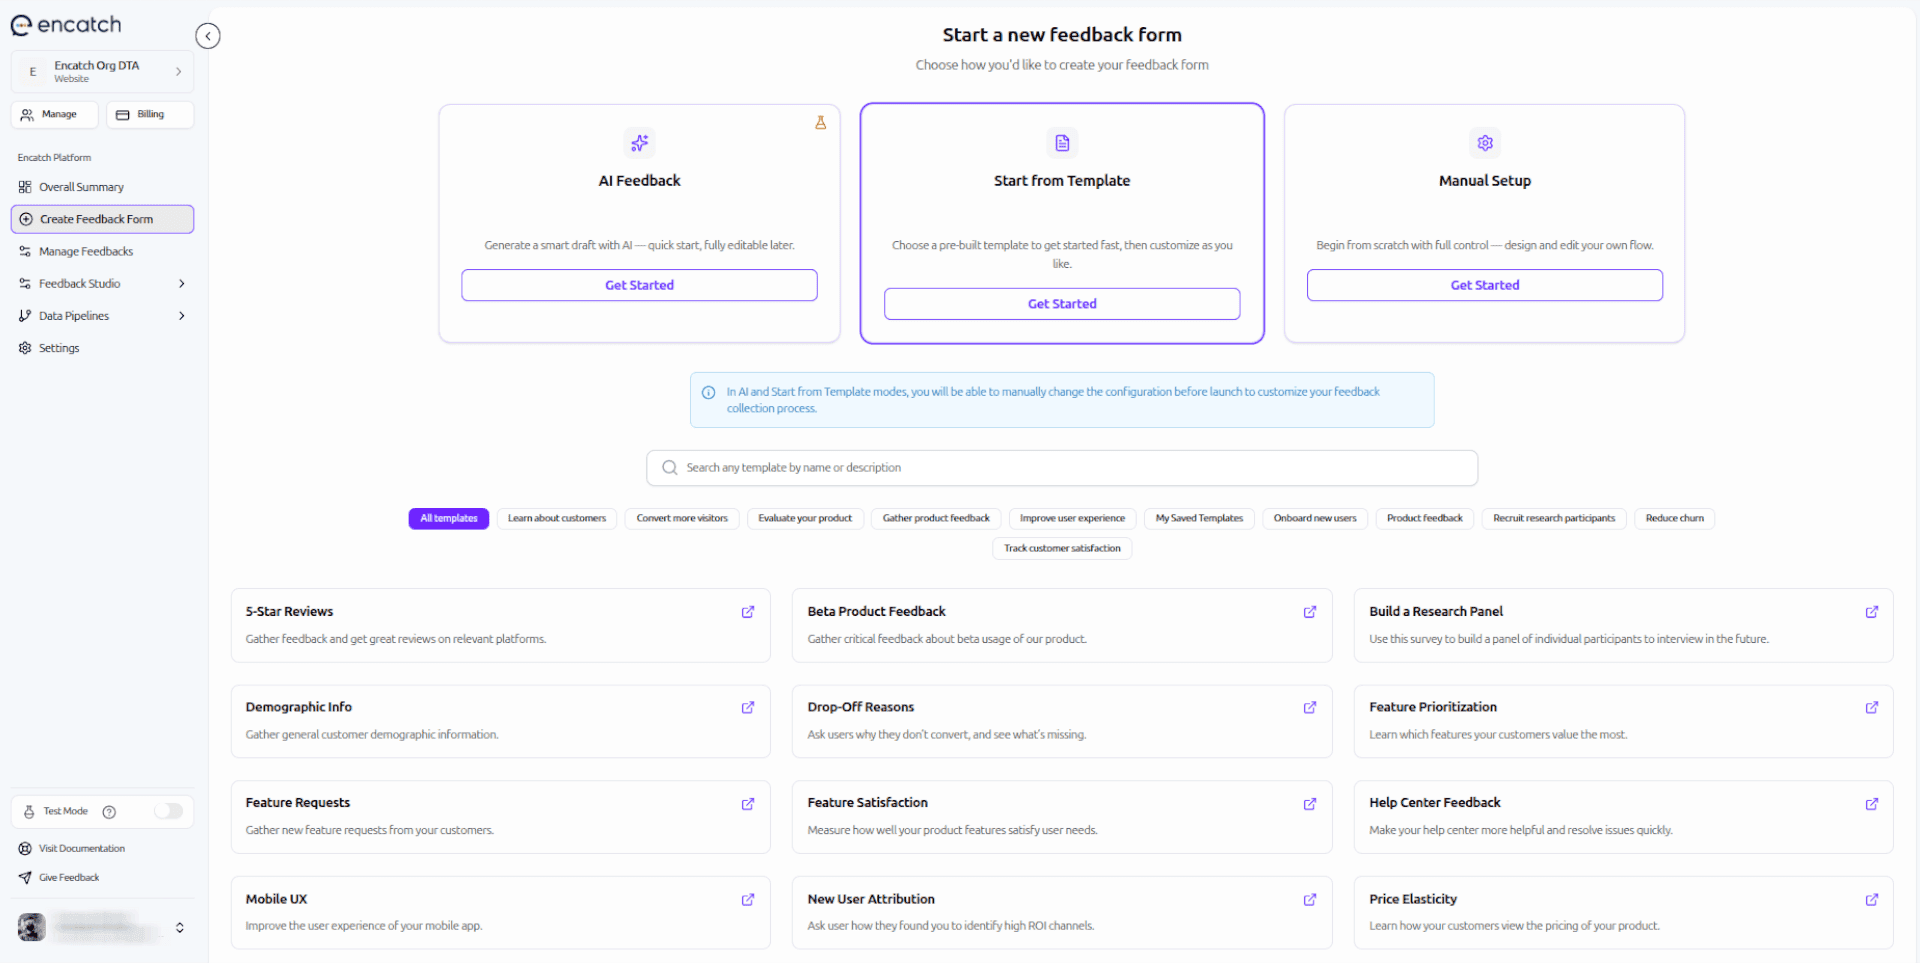The image size is (1920, 963).
Task: Click the encatch logo
Action: pos(65,24)
